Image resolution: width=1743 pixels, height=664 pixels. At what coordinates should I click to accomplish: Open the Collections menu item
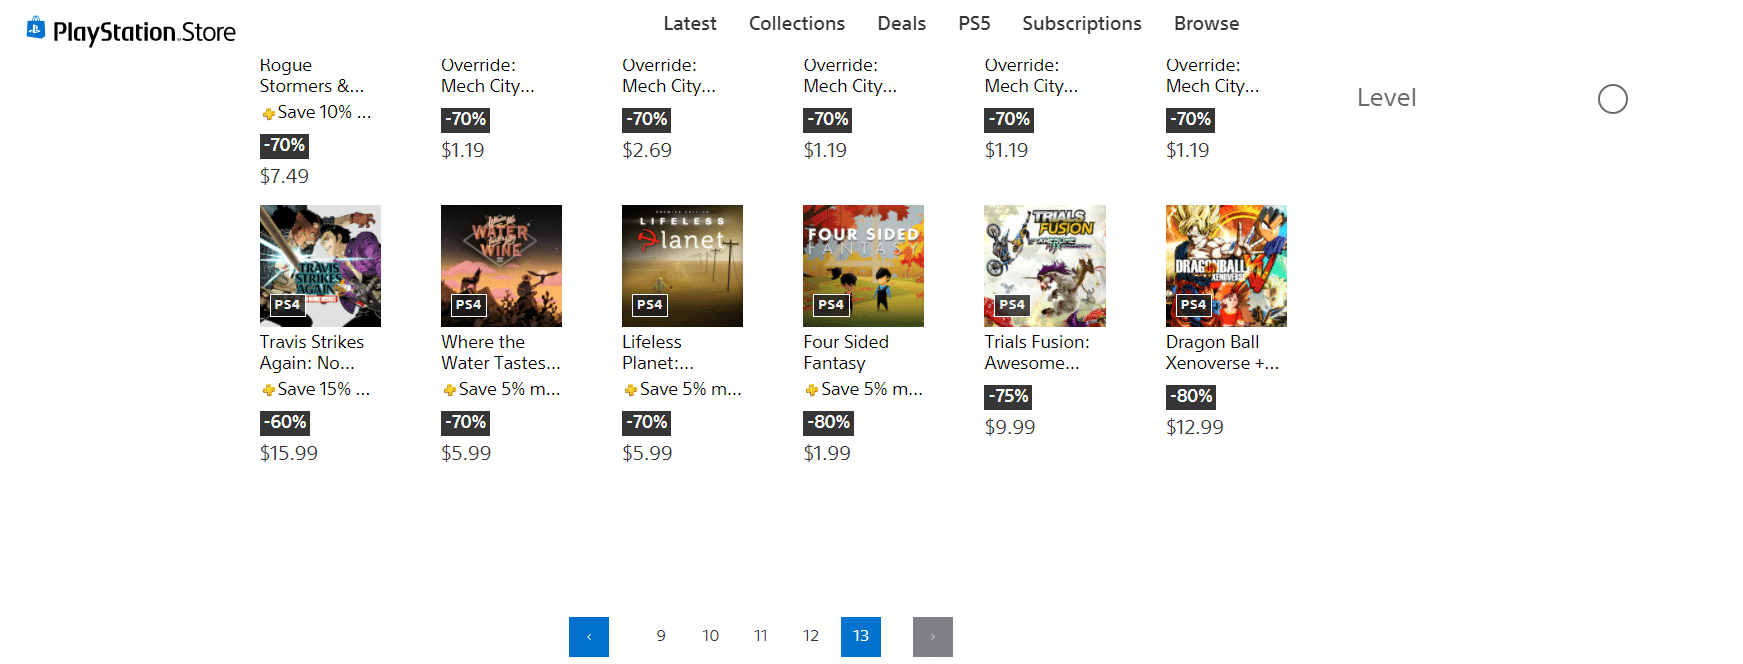(x=796, y=23)
